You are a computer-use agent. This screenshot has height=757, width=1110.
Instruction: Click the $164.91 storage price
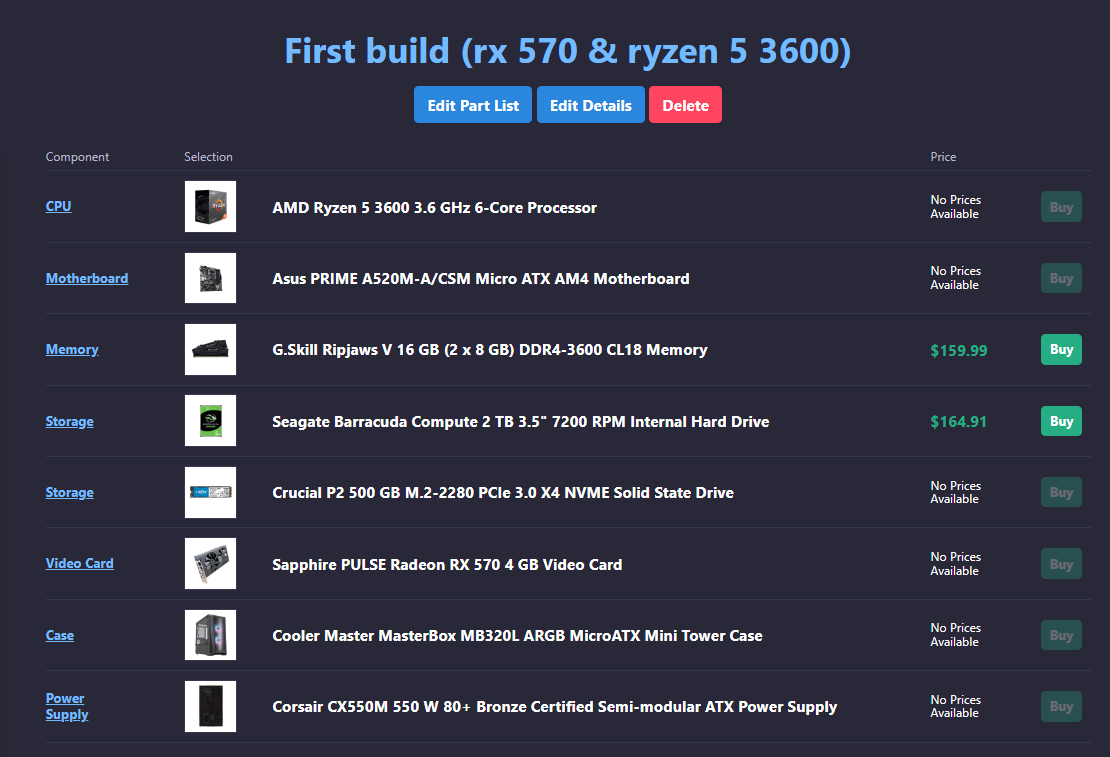coord(958,422)
